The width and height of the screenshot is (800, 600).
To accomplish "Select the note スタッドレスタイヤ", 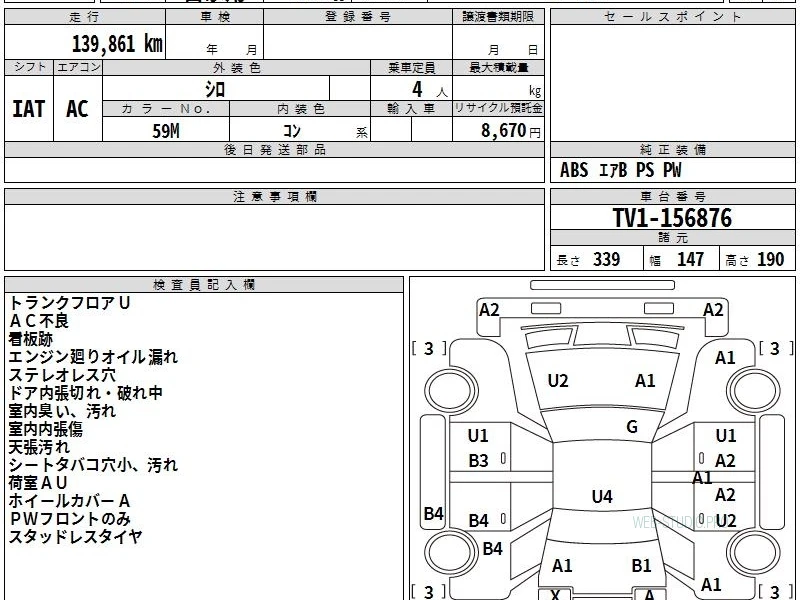I will point(75,537).
